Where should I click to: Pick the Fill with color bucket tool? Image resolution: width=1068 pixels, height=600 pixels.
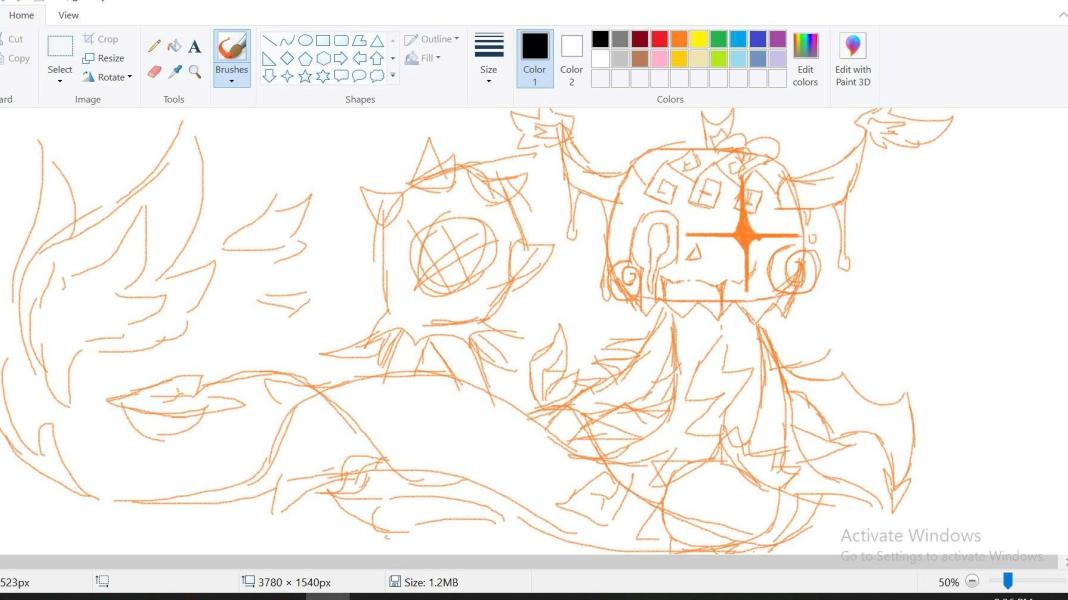pos(174,46)
